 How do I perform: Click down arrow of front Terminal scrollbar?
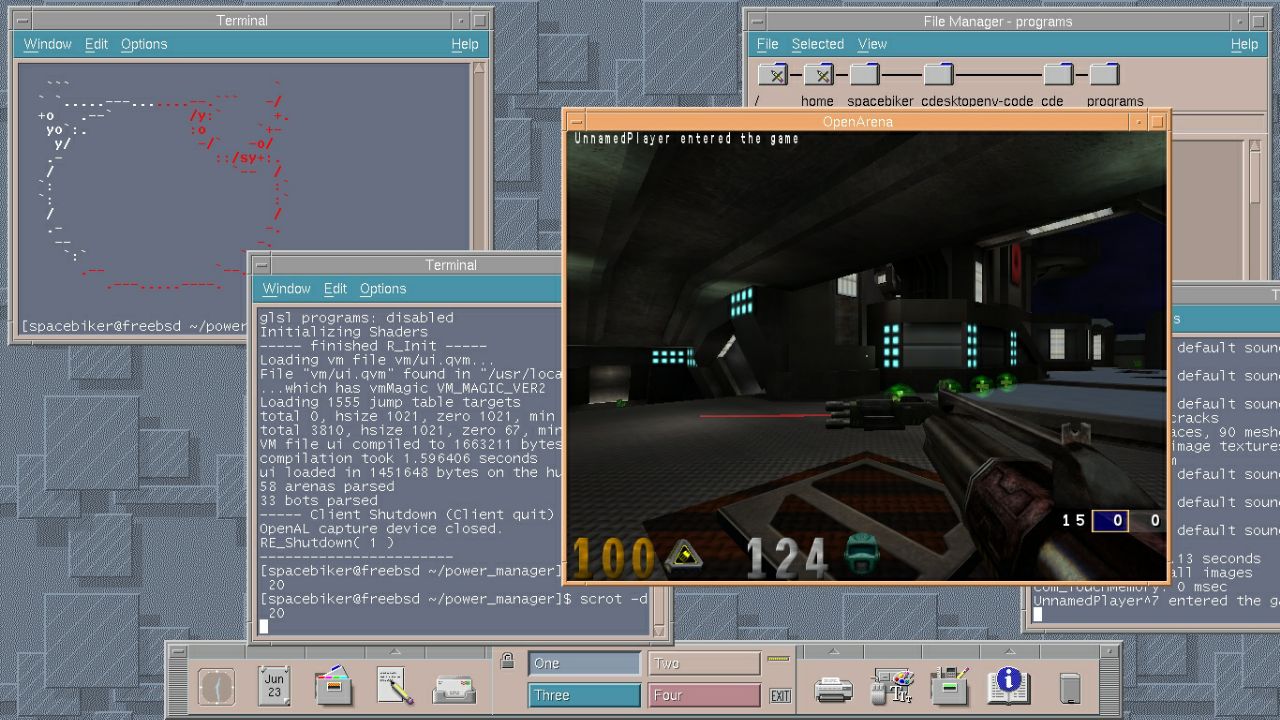660,630
